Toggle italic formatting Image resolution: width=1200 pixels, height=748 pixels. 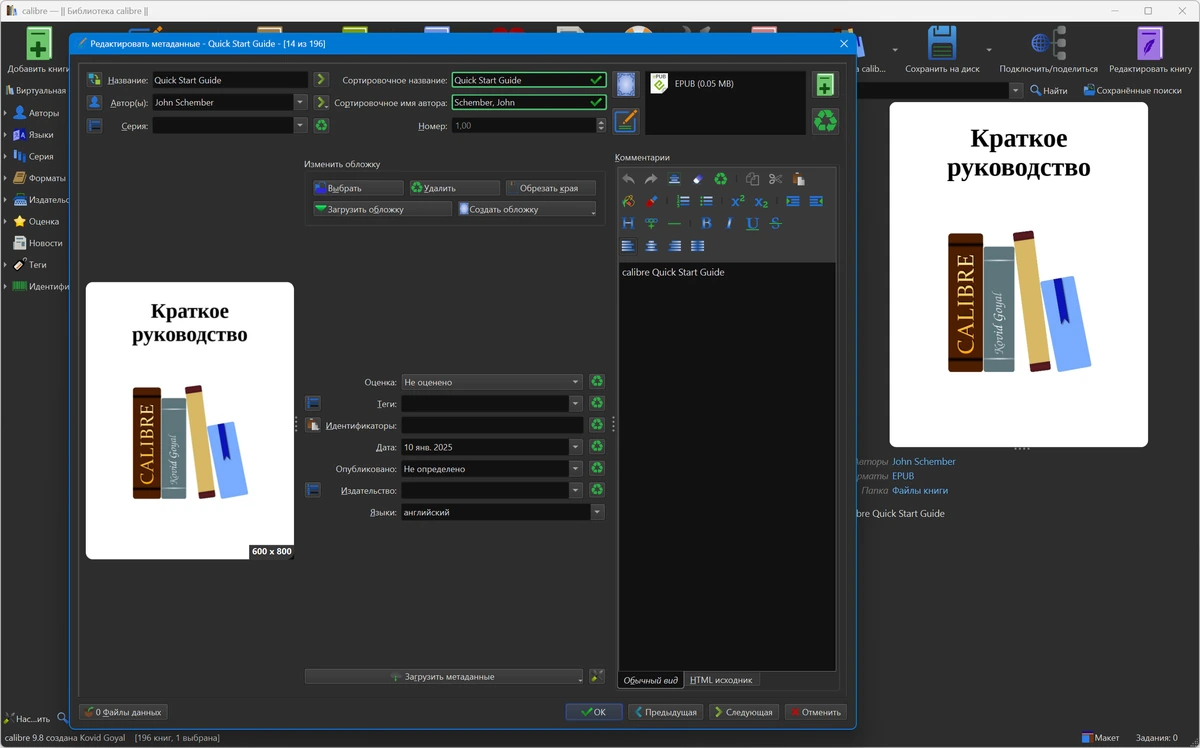pos(729,223)
